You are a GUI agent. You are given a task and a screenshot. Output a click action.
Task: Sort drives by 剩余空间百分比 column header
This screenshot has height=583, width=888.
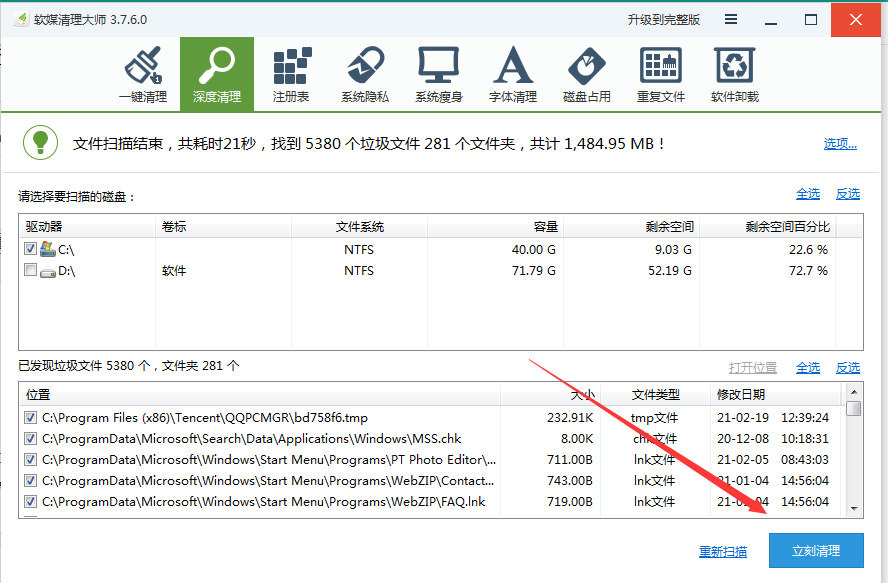767,227
